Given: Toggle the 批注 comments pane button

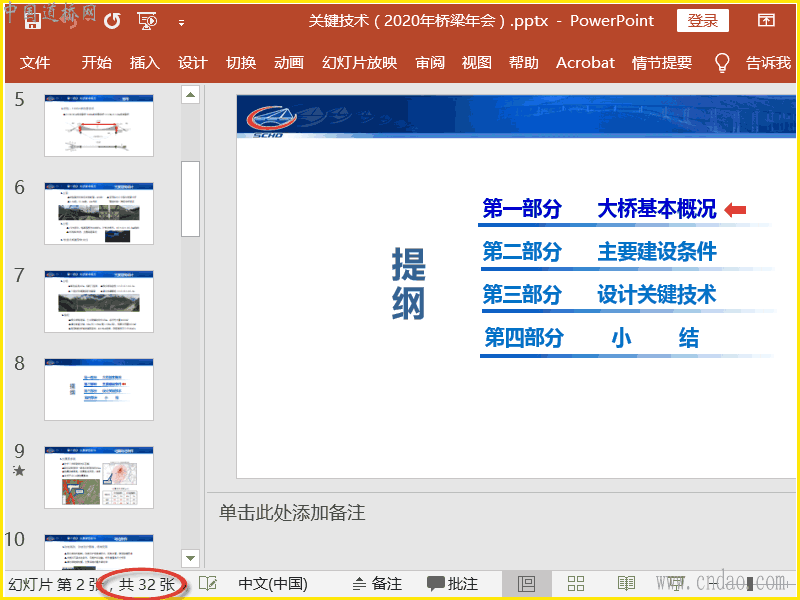Looking at the screenshot, I should pos(453,584).
